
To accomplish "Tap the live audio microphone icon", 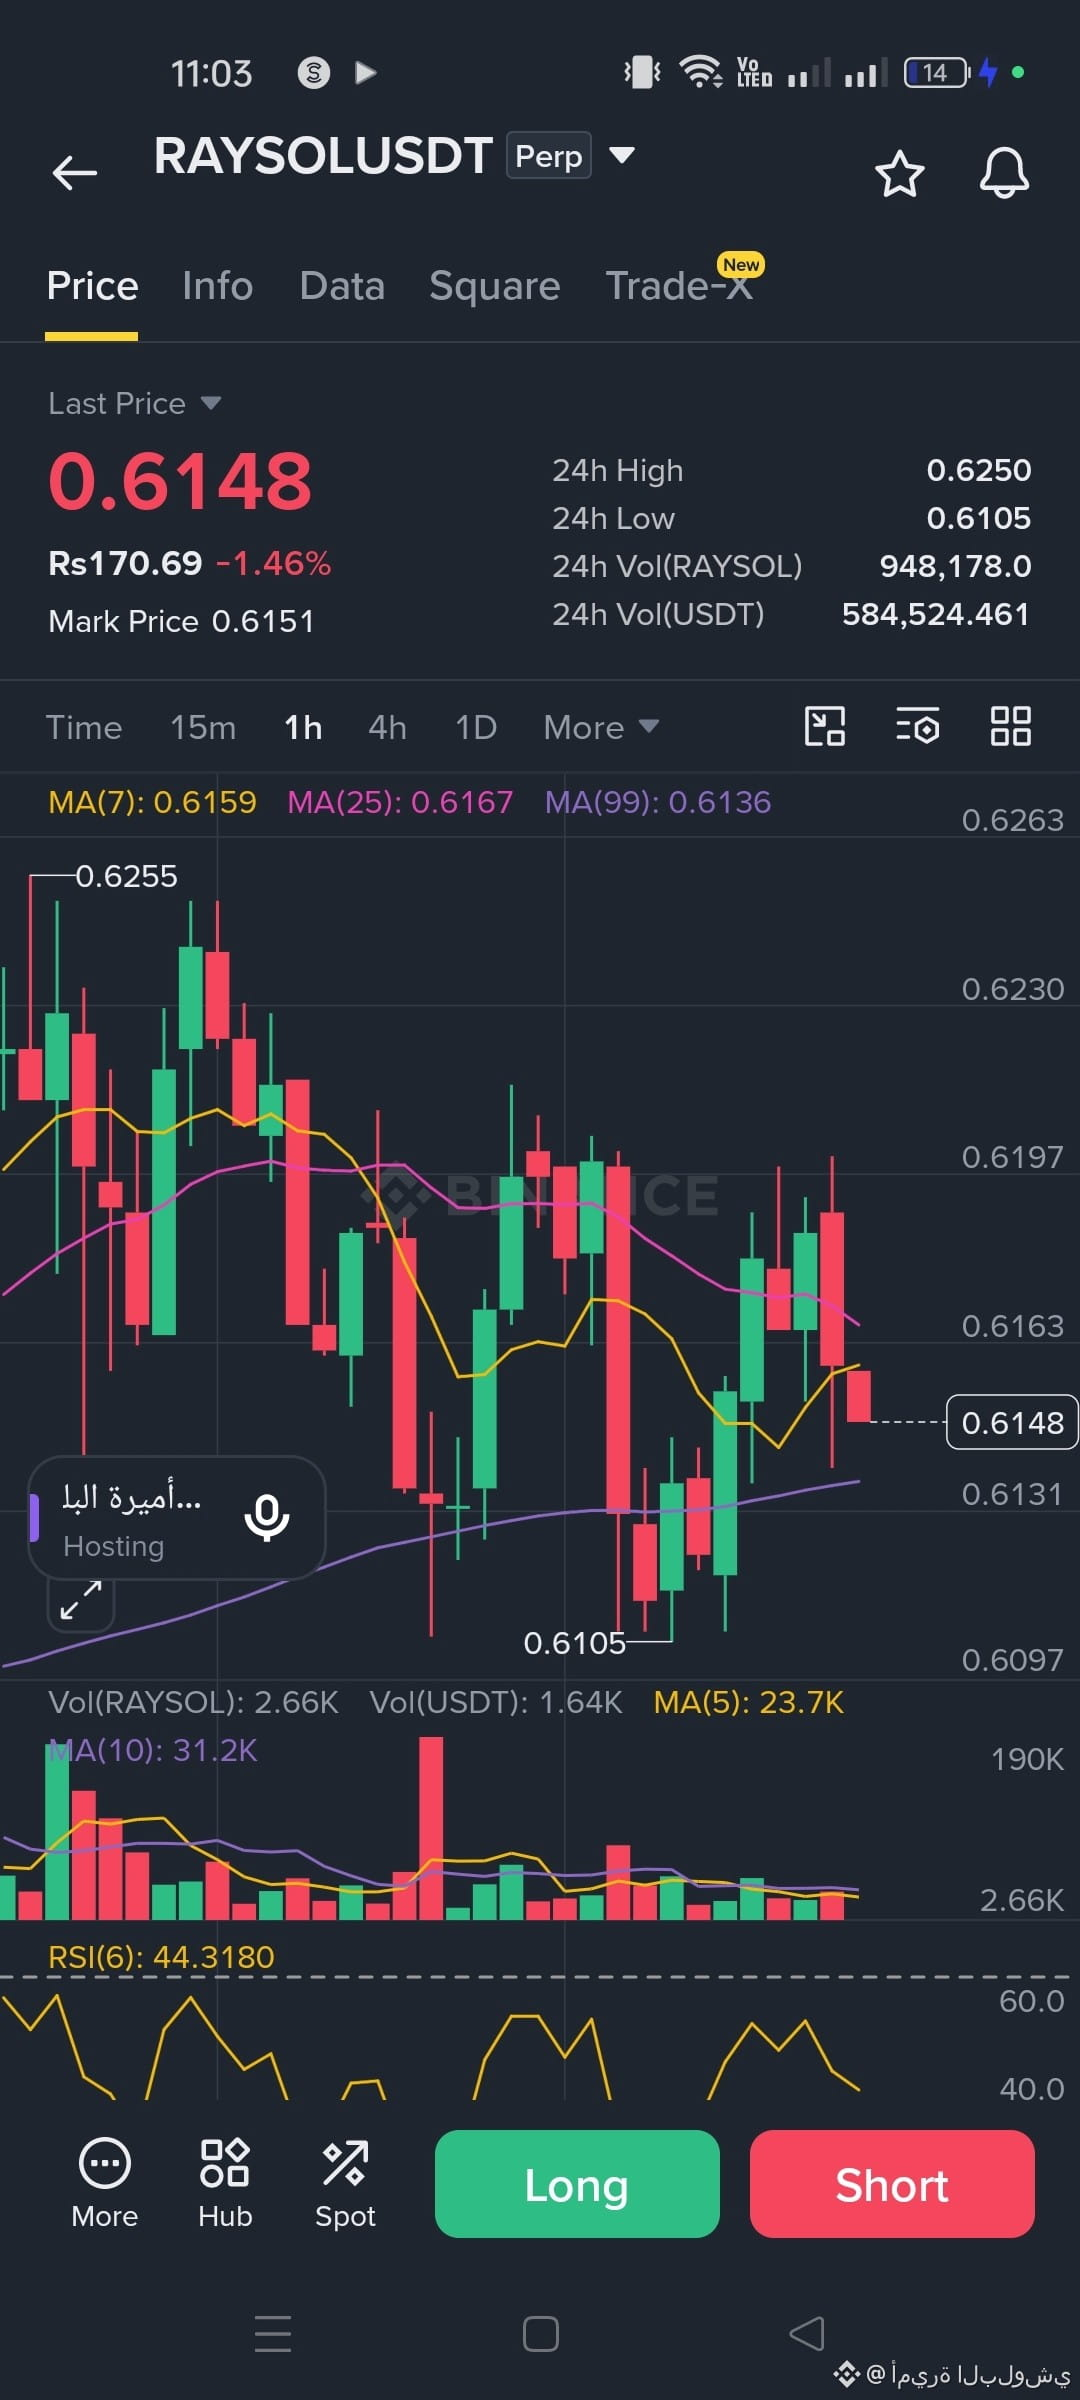I will (267, 1518).
